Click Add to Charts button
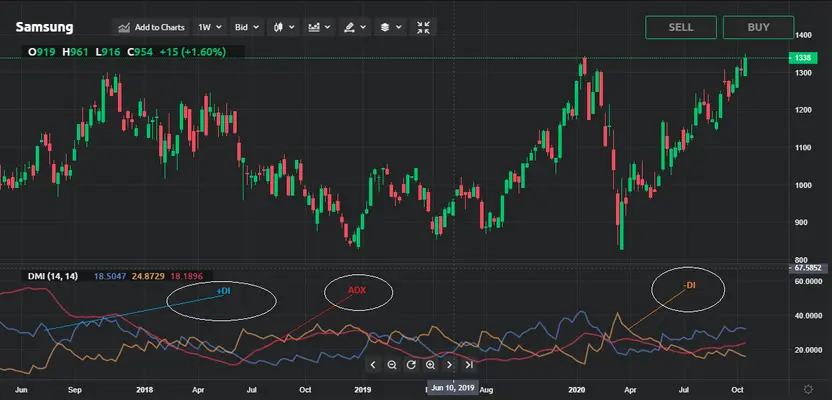The image size is (832, 400). (x=151, y=27)
